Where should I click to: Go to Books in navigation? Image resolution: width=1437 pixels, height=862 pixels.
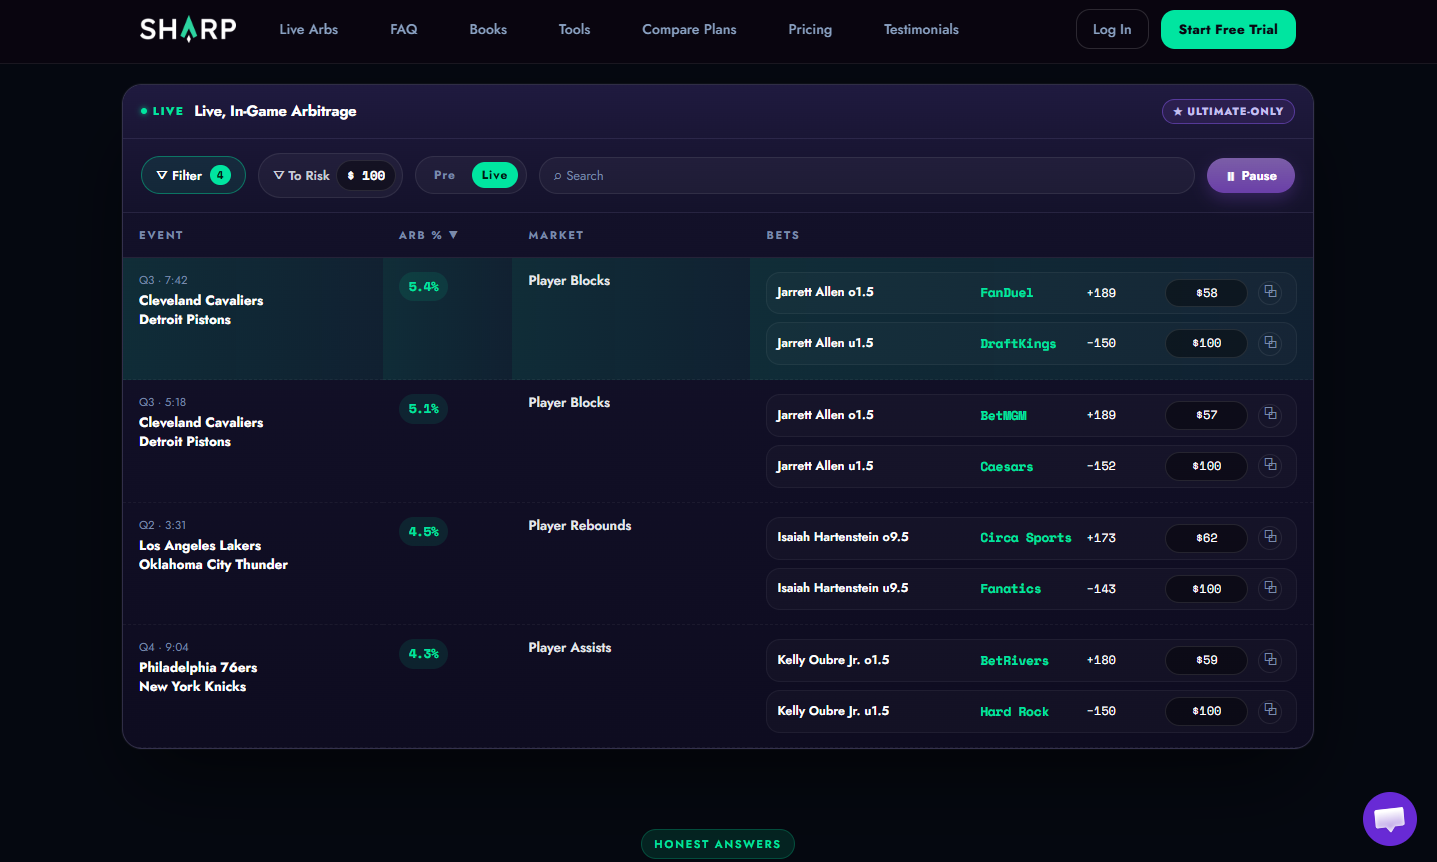pyautogui.click(x=488, y=29)
